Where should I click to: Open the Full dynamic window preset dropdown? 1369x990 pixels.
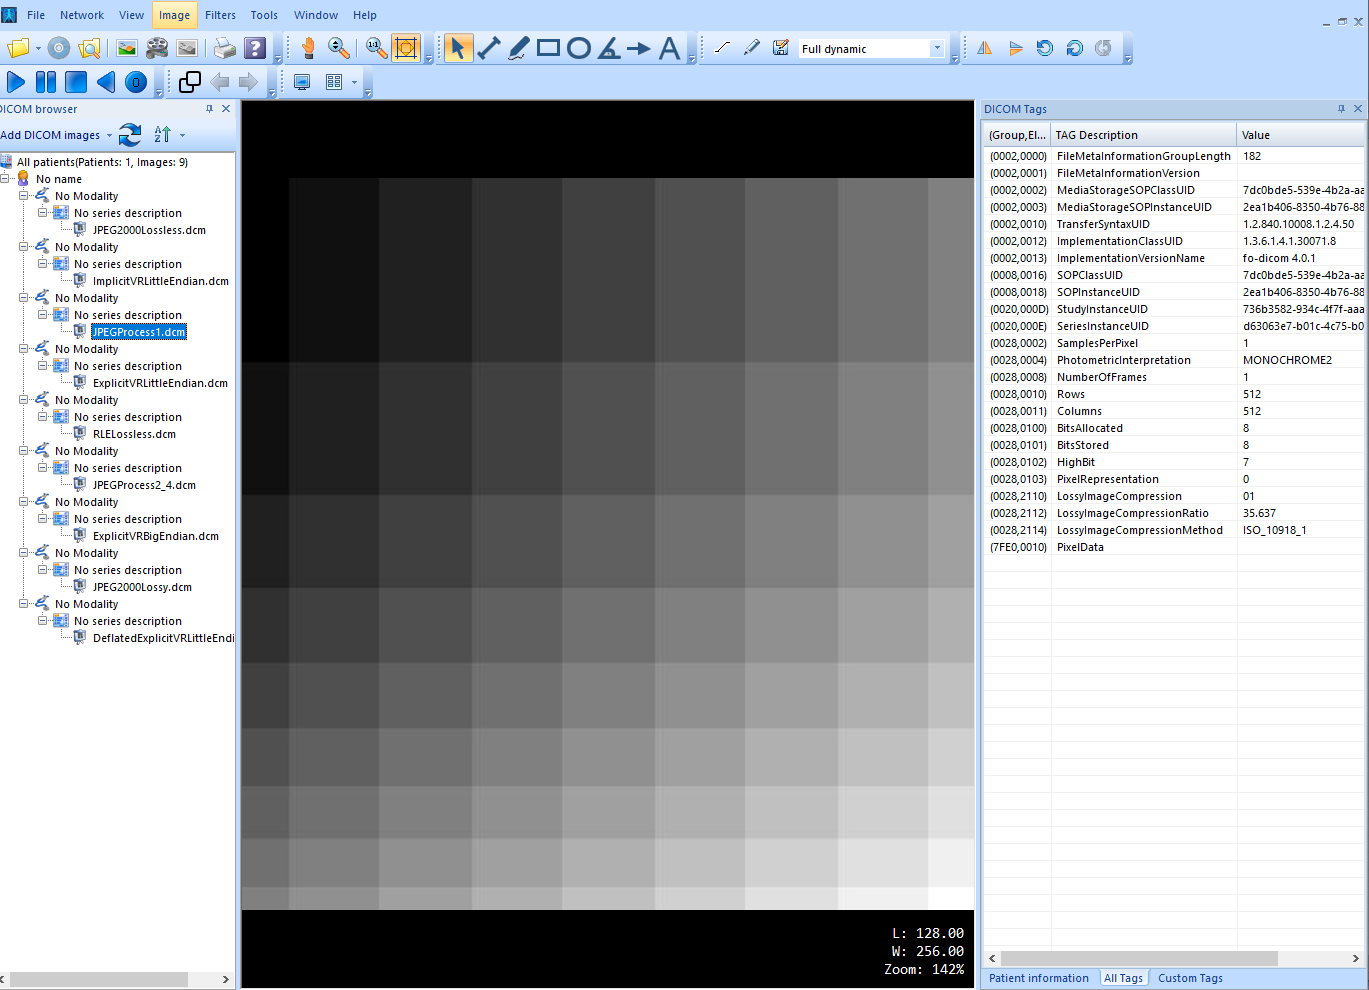point(936,47)
